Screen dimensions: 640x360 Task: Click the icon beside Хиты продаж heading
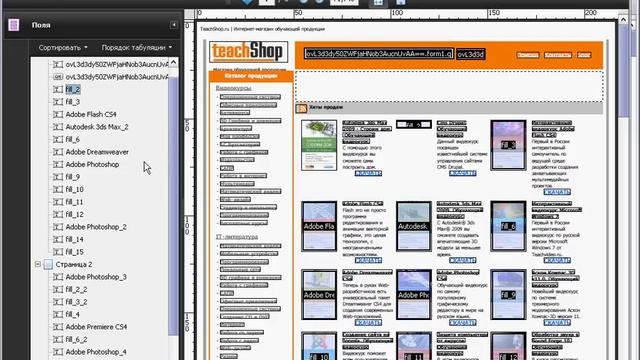[302, 108]
